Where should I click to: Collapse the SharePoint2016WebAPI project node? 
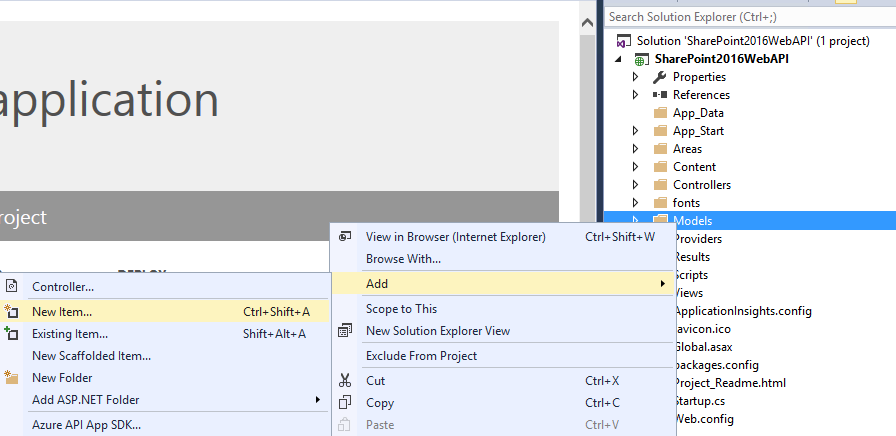[x=620, y=59]
